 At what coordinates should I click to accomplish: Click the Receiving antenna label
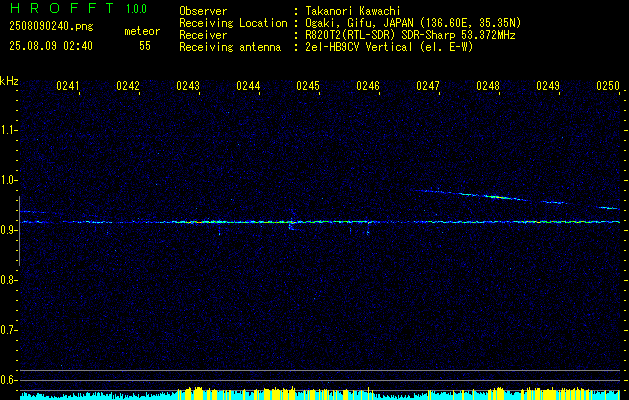point(230,47)
